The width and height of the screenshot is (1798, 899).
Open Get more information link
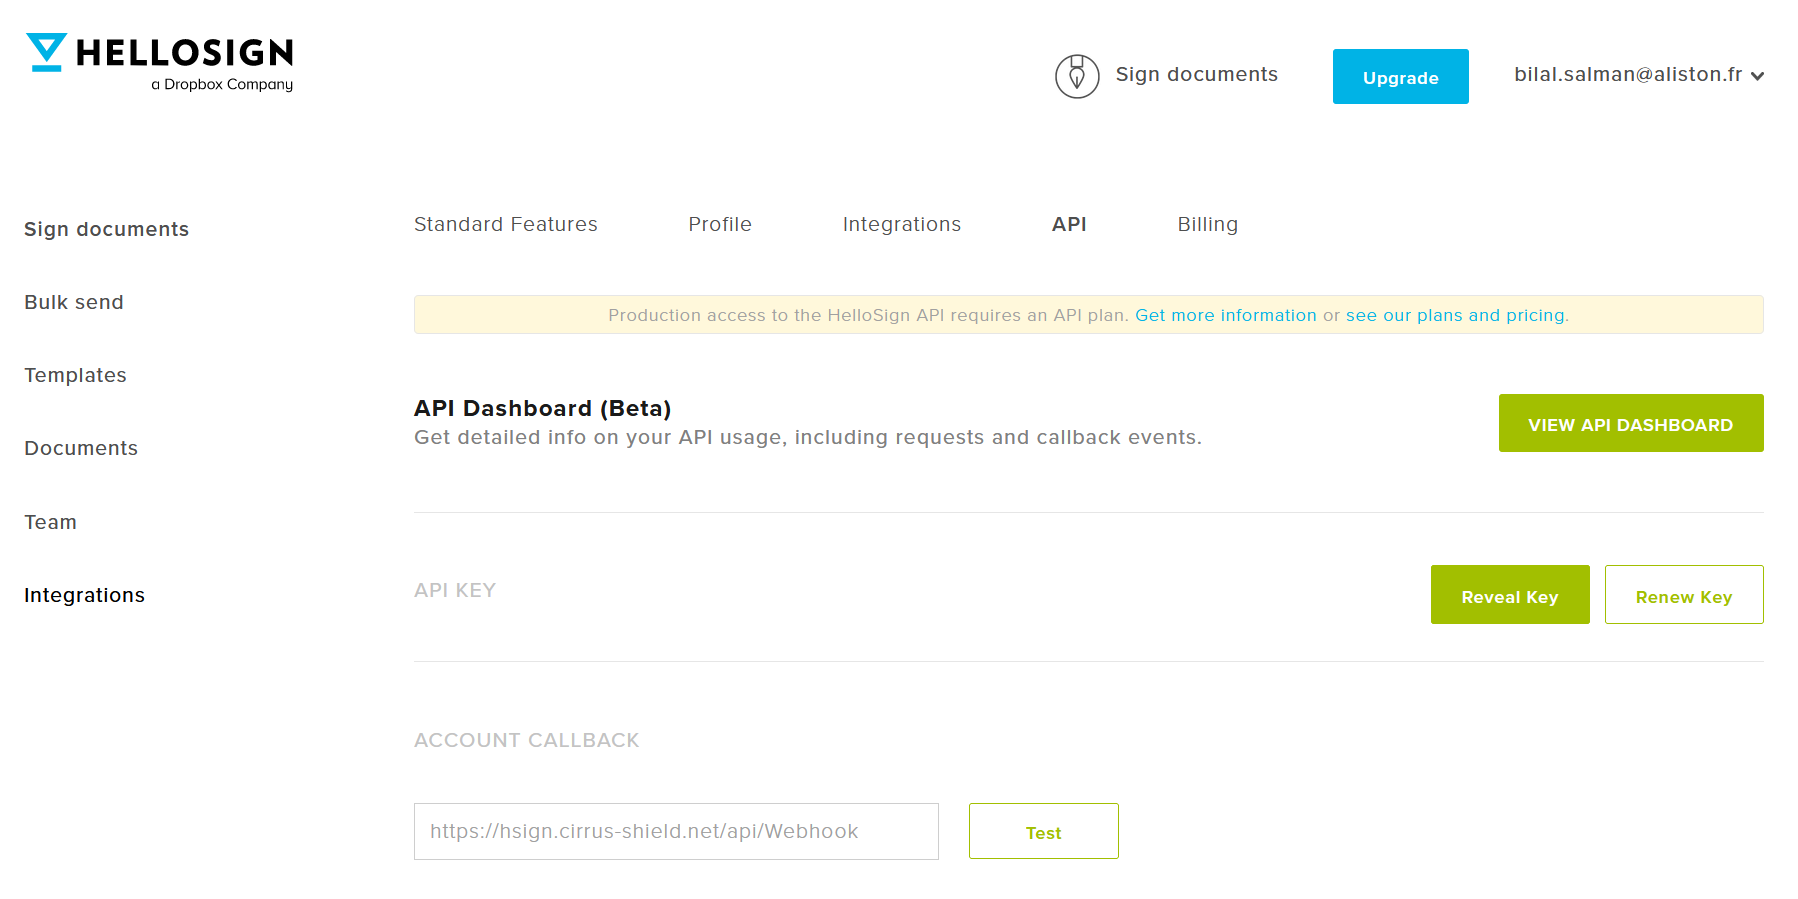[x=1225, y=316]
